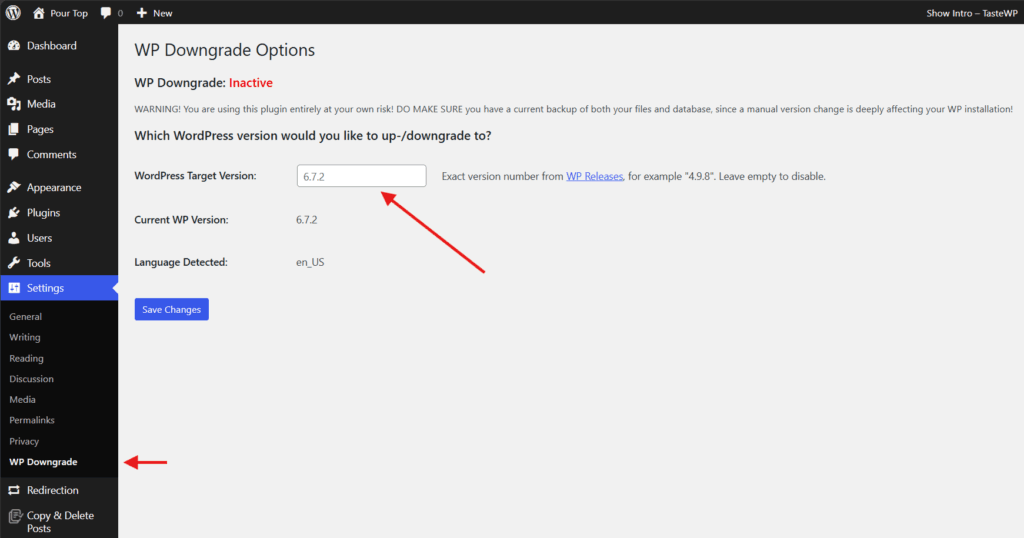This screenshot has height=538, width=1024.
Task: Click the WordPress logo icon
Action: (x=13, y=12)
